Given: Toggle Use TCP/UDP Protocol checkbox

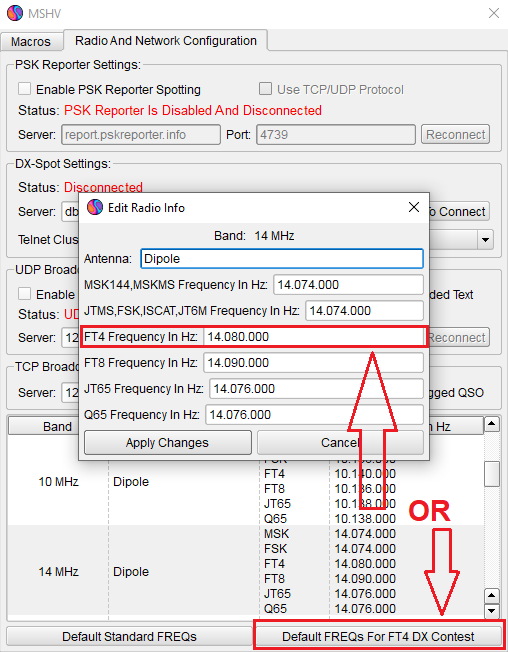Looking at the screenshot, I should tap(265, 89).
